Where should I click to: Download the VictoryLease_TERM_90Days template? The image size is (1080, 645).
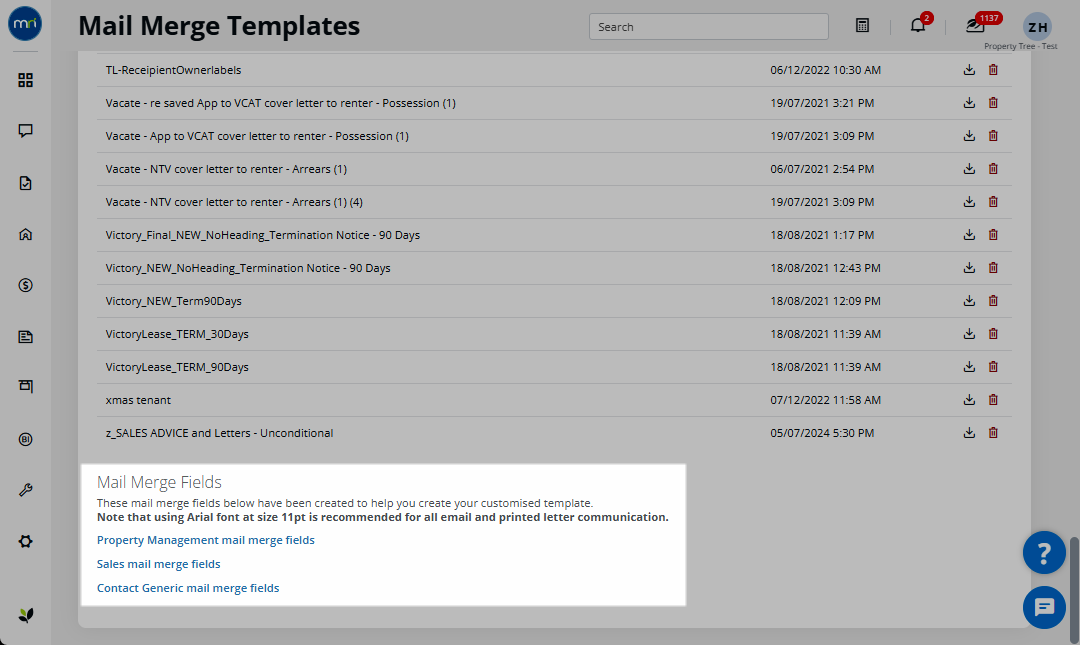969,367
